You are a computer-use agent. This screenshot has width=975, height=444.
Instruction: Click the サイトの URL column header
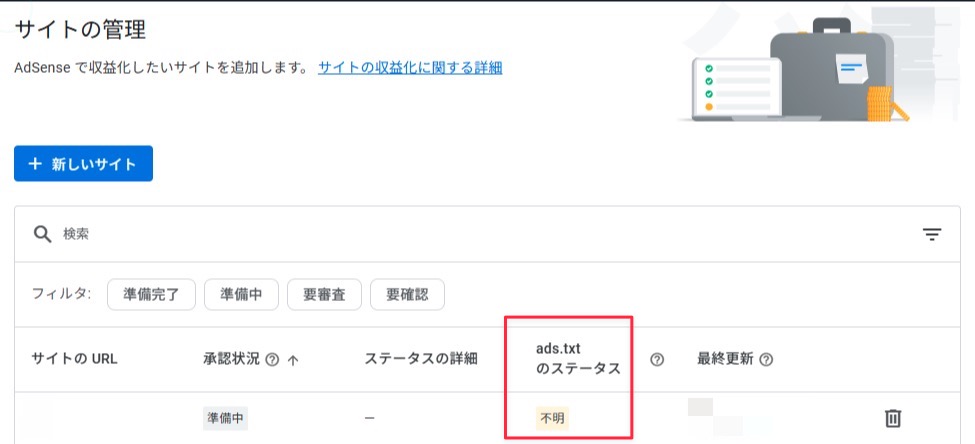point(74,359)
